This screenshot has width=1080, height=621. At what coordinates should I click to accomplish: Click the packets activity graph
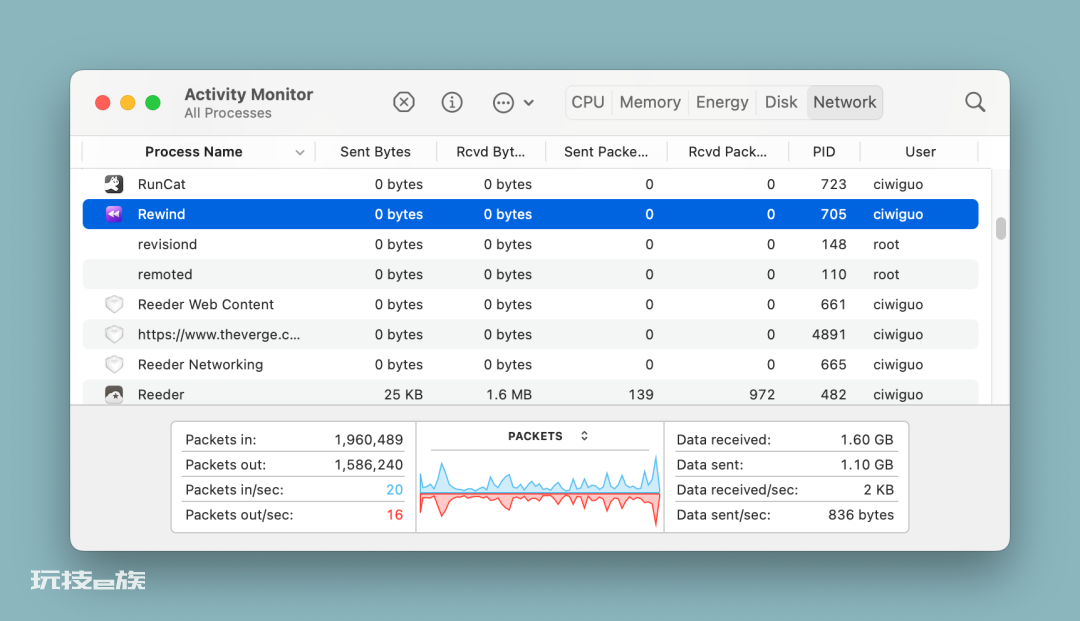pyautogui.click(x=539, y=492)
